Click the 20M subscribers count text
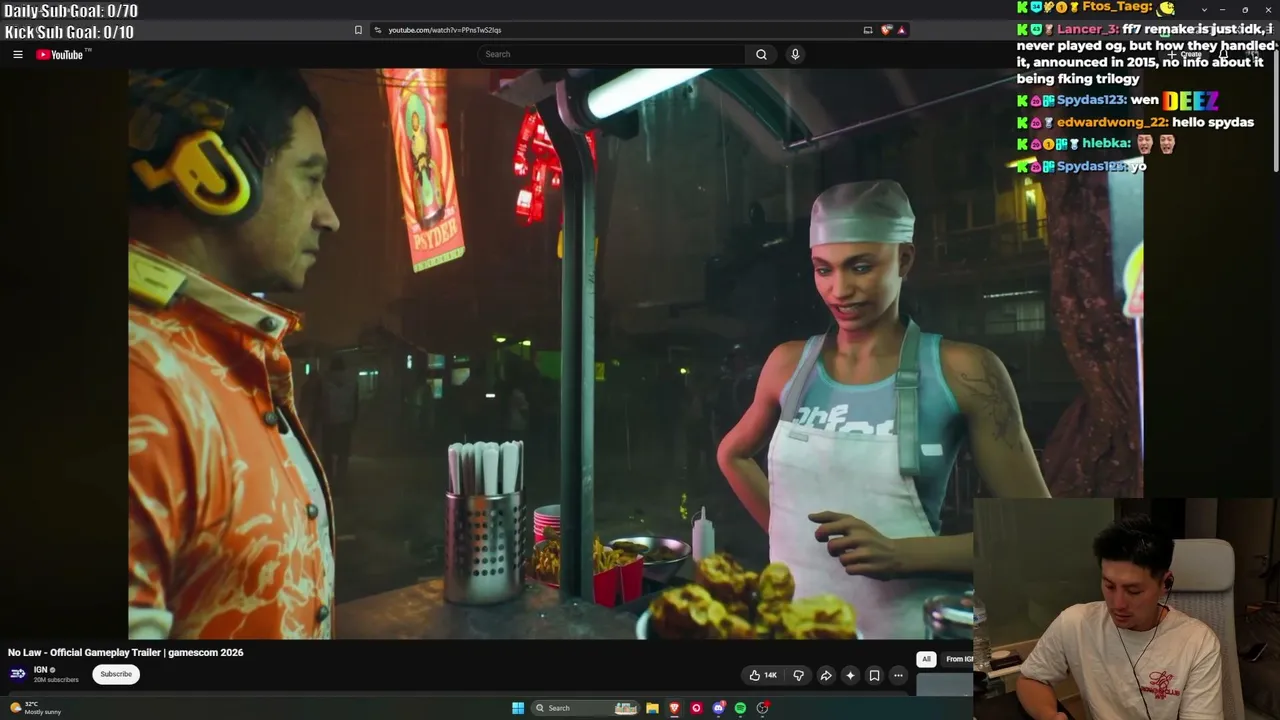The image size is (1280, 720). pos(56,680)
